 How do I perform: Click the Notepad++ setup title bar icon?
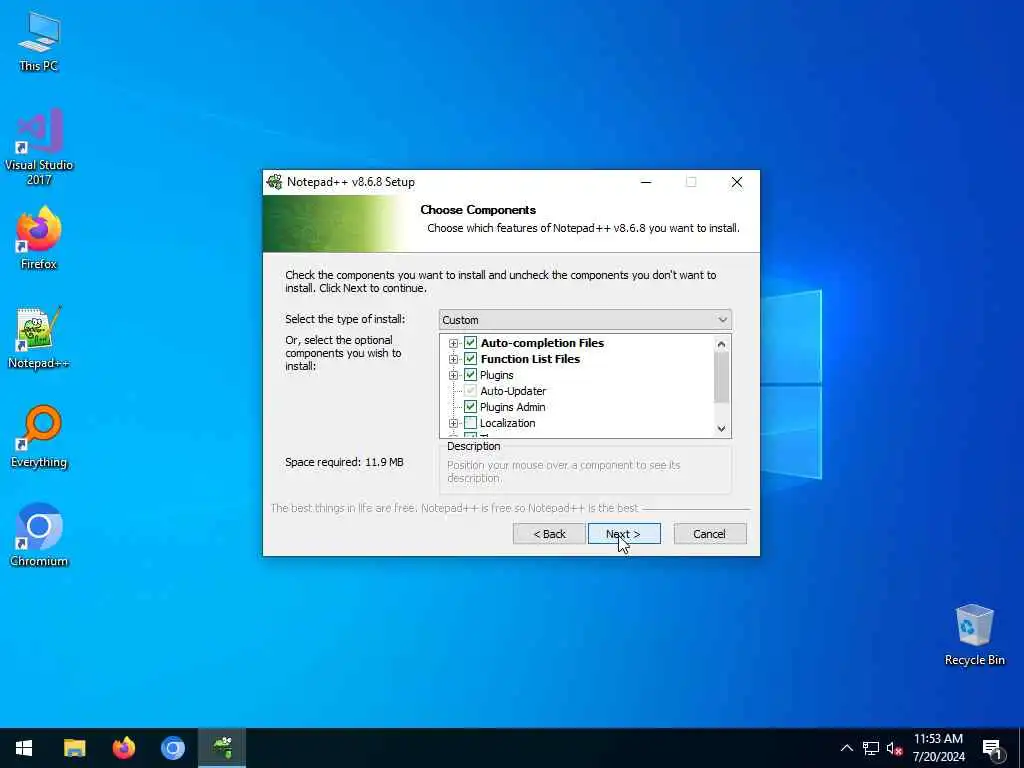pyautogui.click(x=274, y=182)
